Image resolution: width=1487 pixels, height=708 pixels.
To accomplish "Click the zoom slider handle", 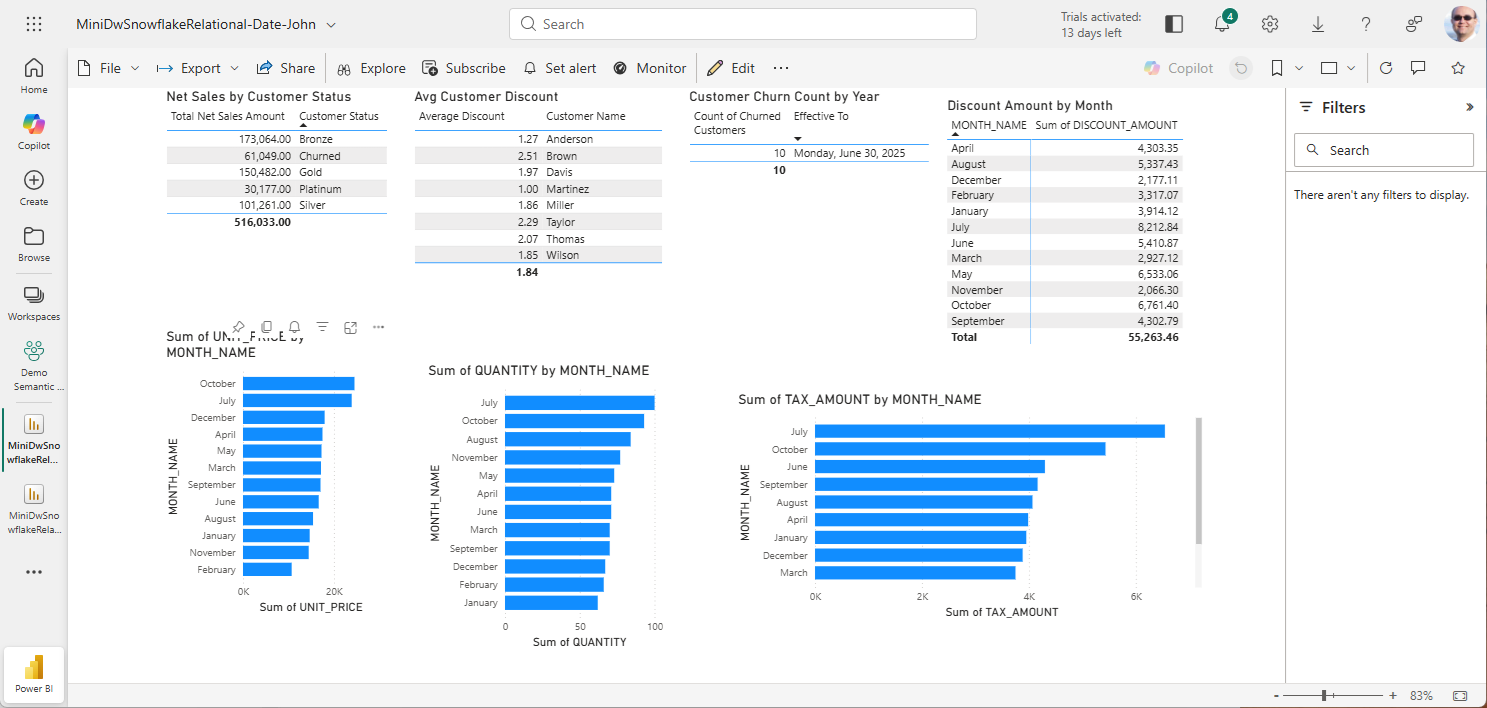I will pos(1324,695).
